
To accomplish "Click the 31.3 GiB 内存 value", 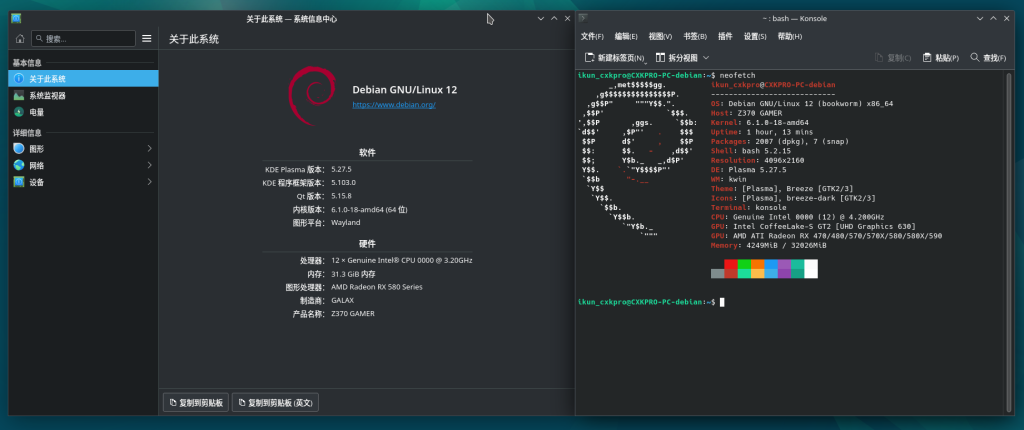I will 353,274.
